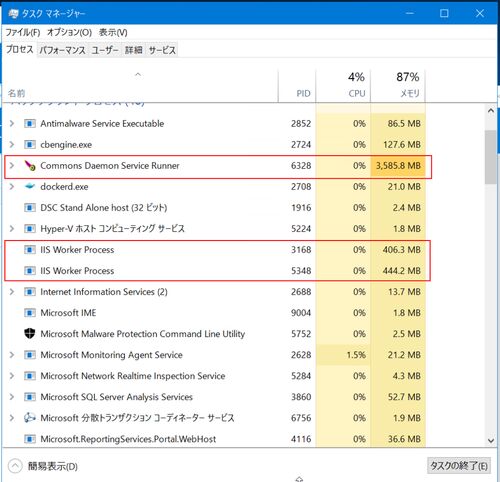Image resolution: width=500 pixels, height=482 pixels.
Task: Click the Task Manager title bar icon
Action: click(x=13, y=14)
